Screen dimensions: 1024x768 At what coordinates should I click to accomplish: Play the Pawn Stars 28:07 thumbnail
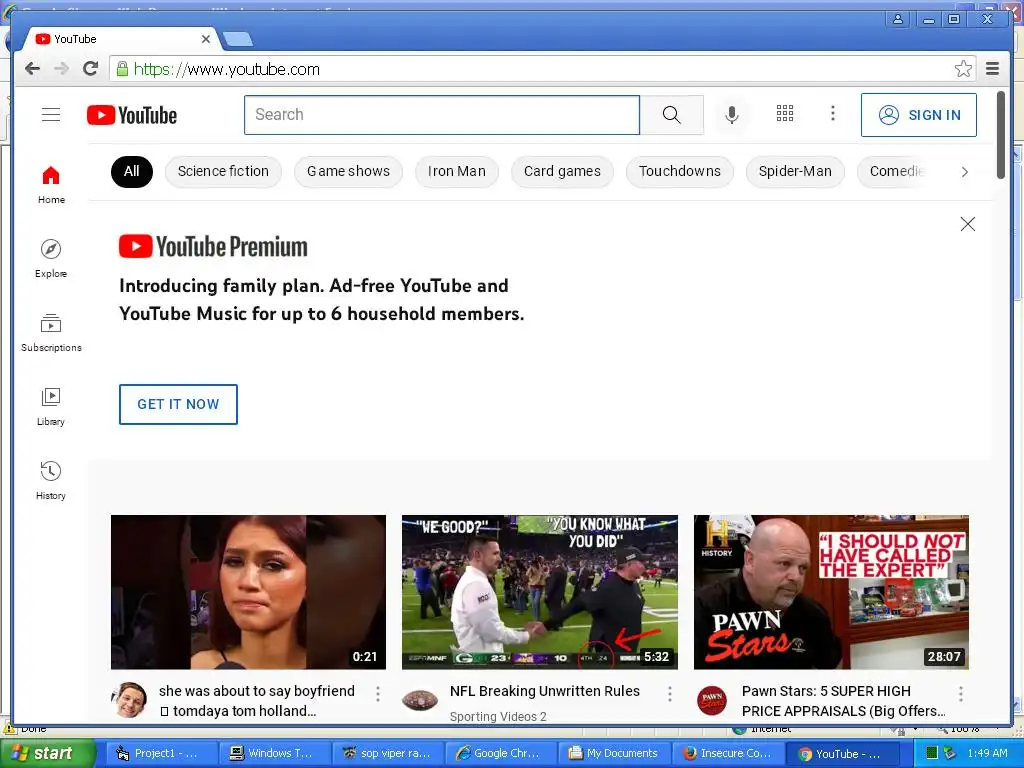[831, 592]
